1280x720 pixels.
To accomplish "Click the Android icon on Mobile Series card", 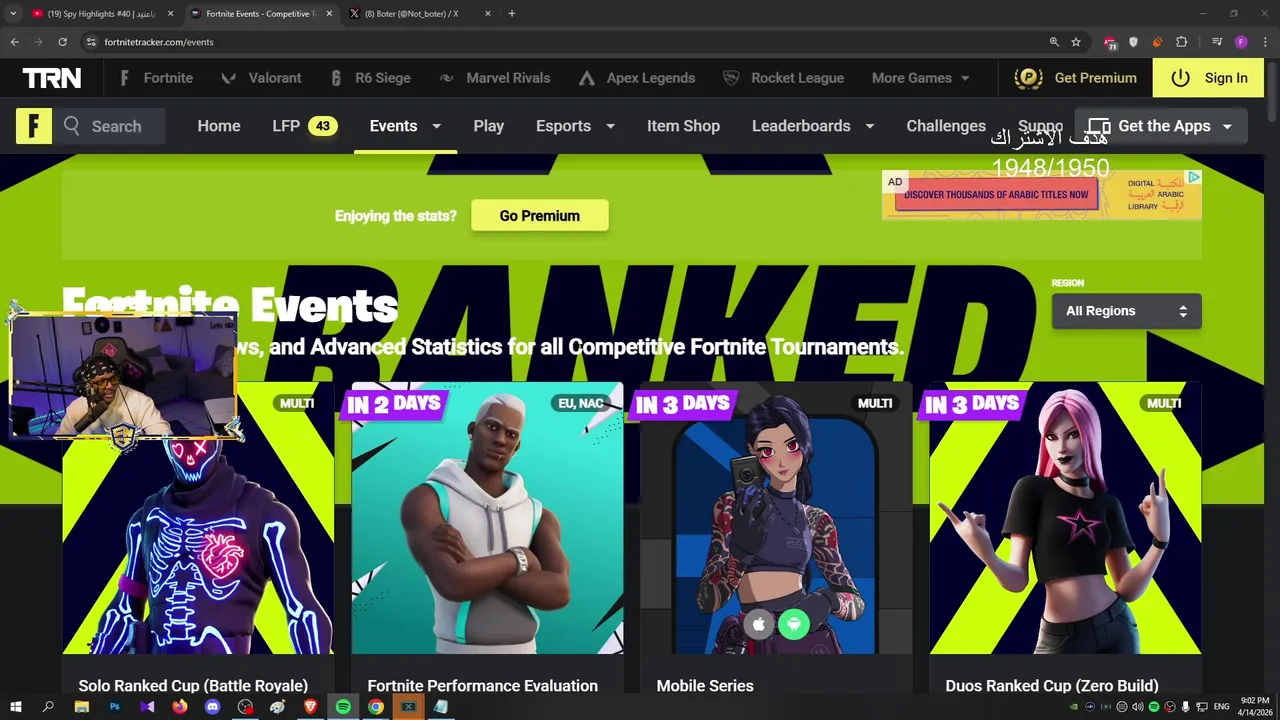I will click(794, 625).
